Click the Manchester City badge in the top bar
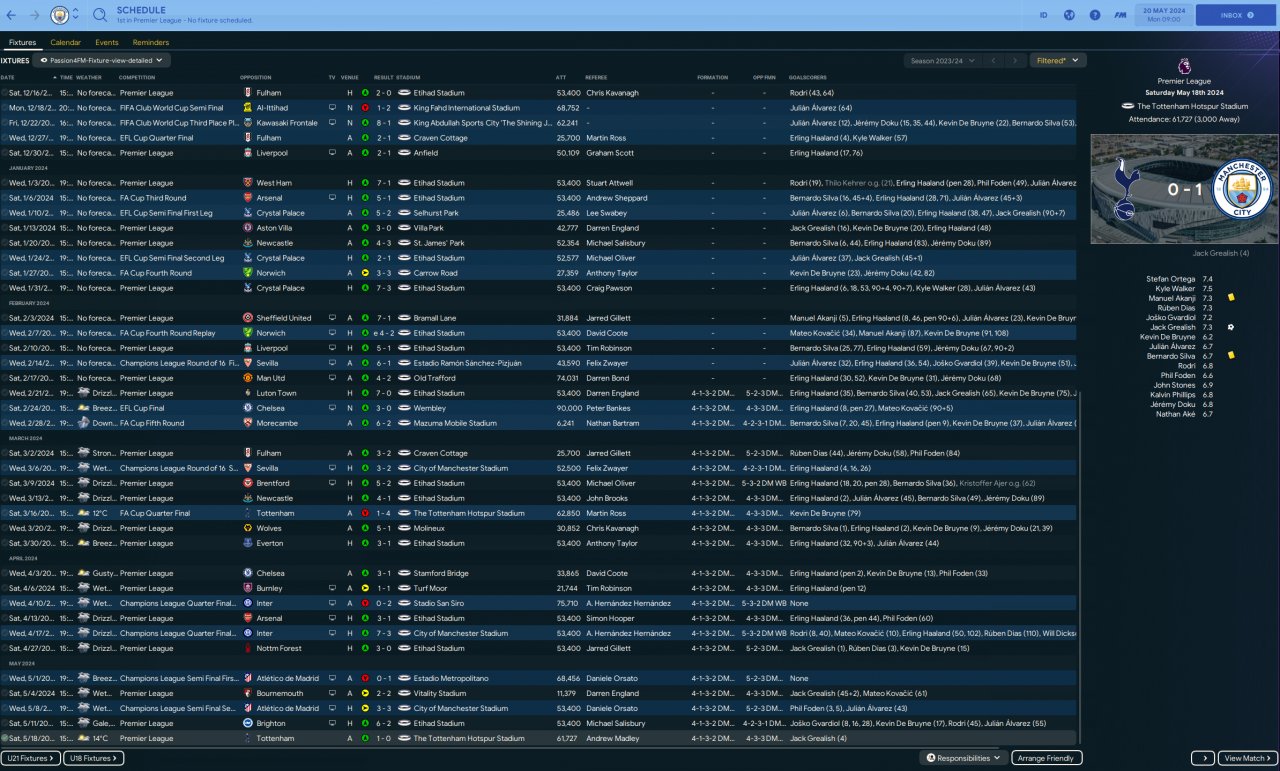 pyautogui.click(x=58, y=15)
